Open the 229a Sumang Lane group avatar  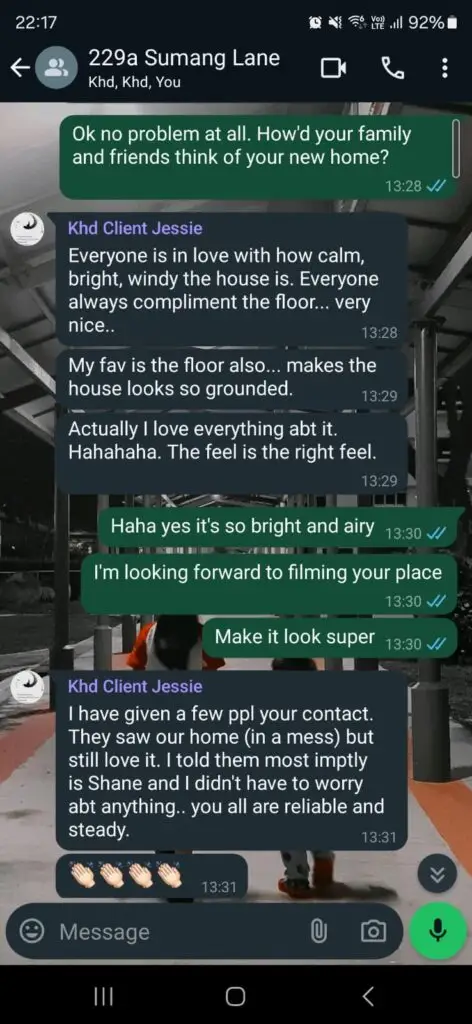point(57,67)
